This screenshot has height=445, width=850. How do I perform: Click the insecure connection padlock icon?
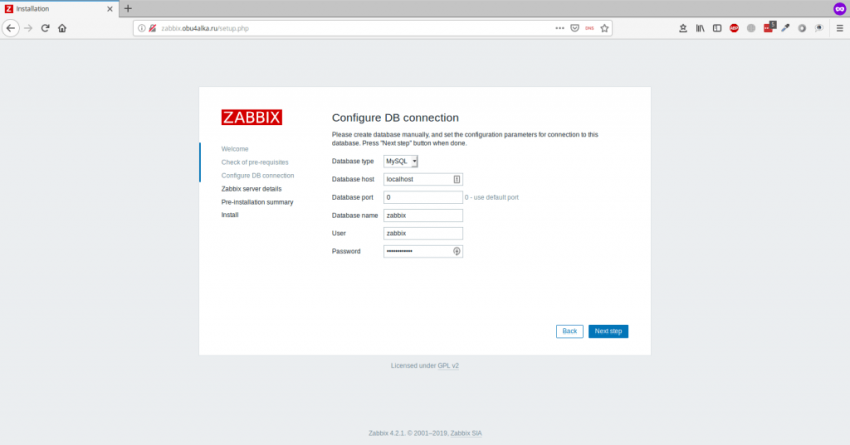pyautogui.click(x=152, y=28)
